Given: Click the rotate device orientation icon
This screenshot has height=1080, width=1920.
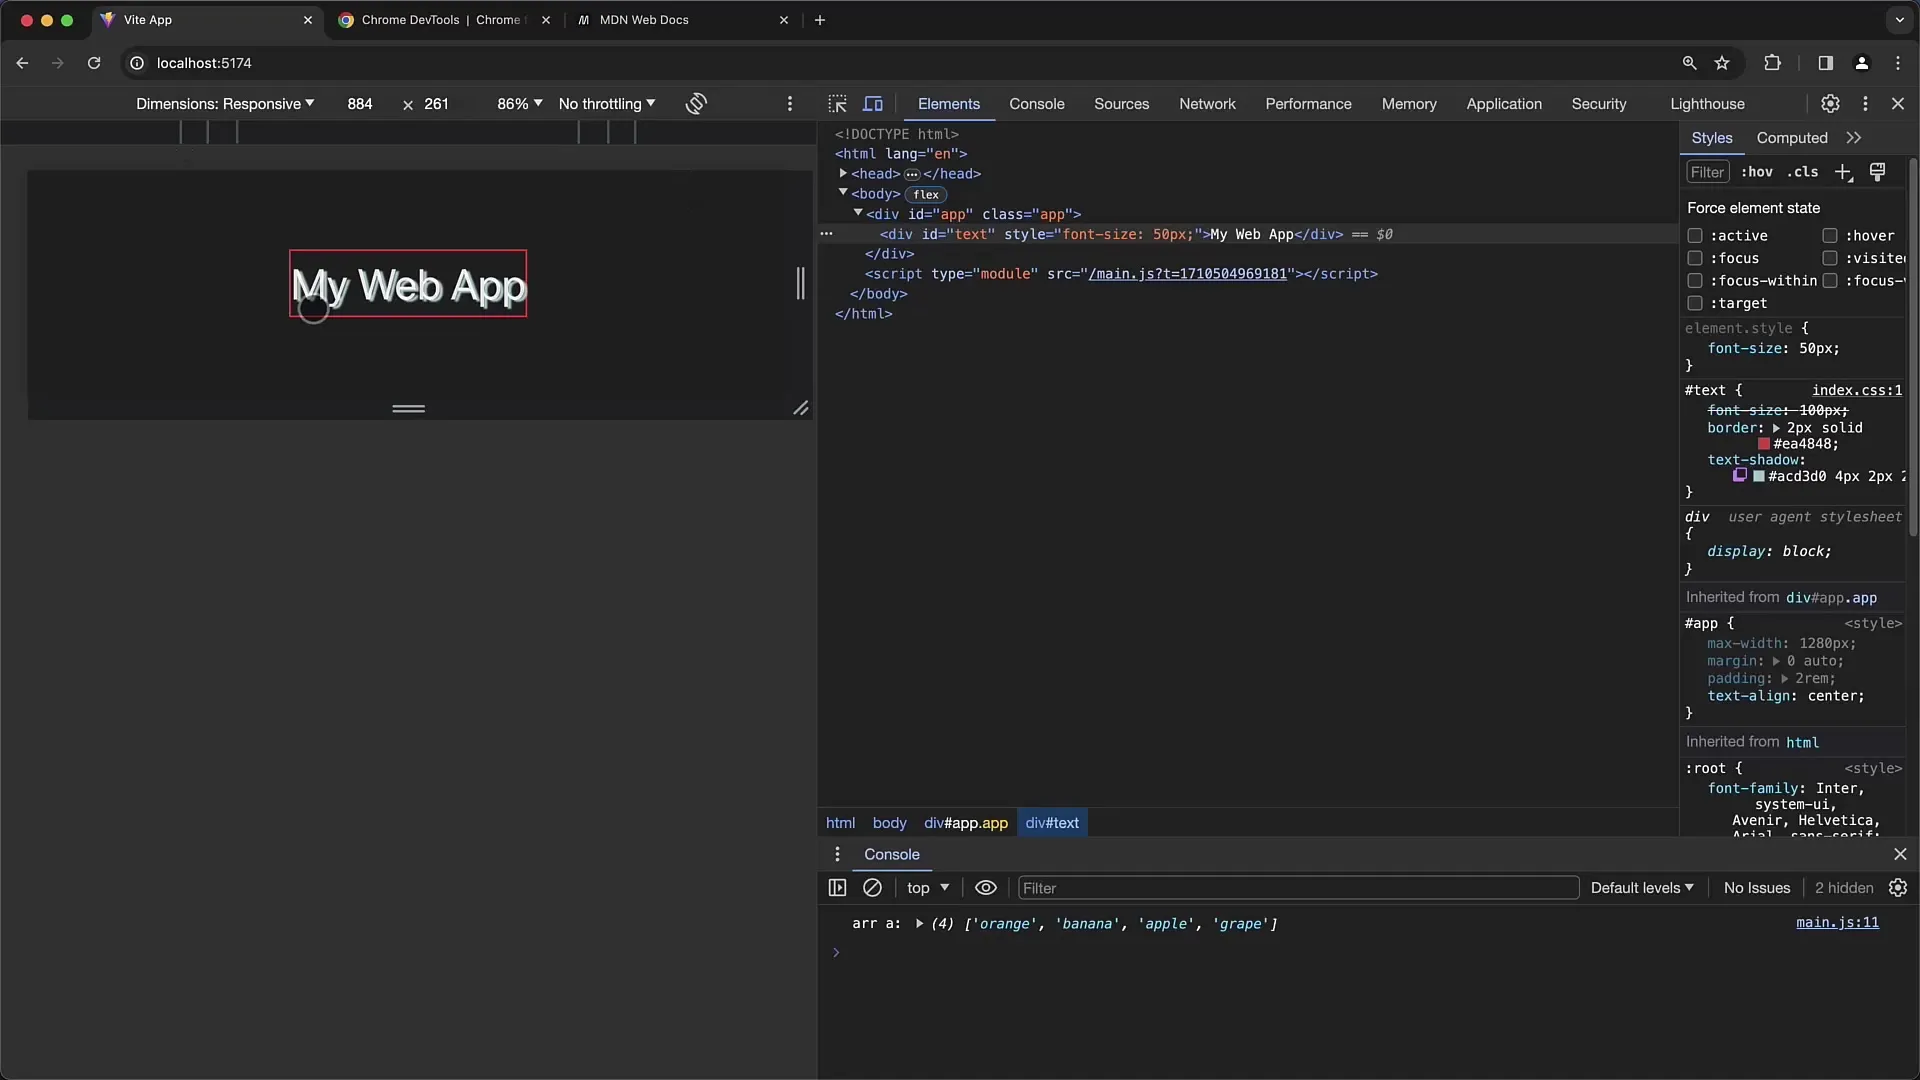Looking at the screenshot, I should pyautogui.click(x=696, y=104).
